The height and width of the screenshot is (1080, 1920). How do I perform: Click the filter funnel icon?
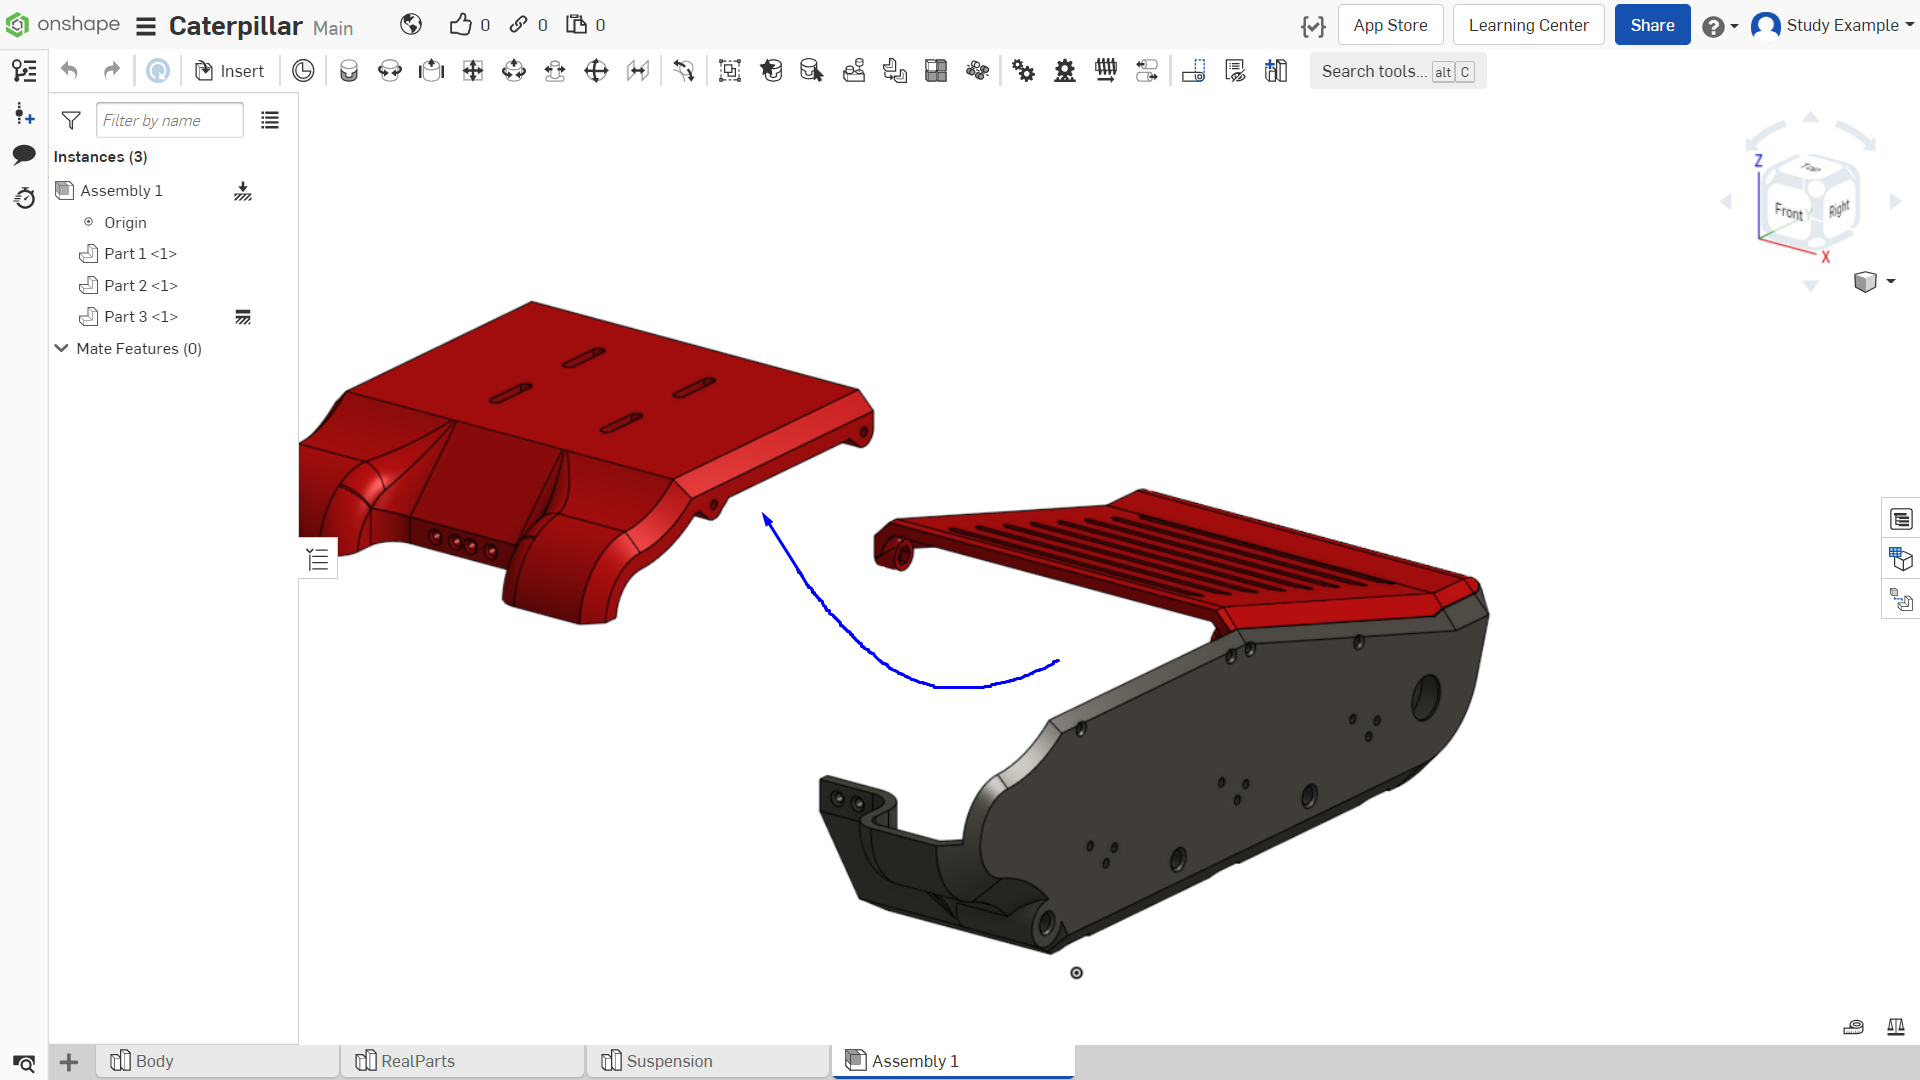click(x=71, y=120)
